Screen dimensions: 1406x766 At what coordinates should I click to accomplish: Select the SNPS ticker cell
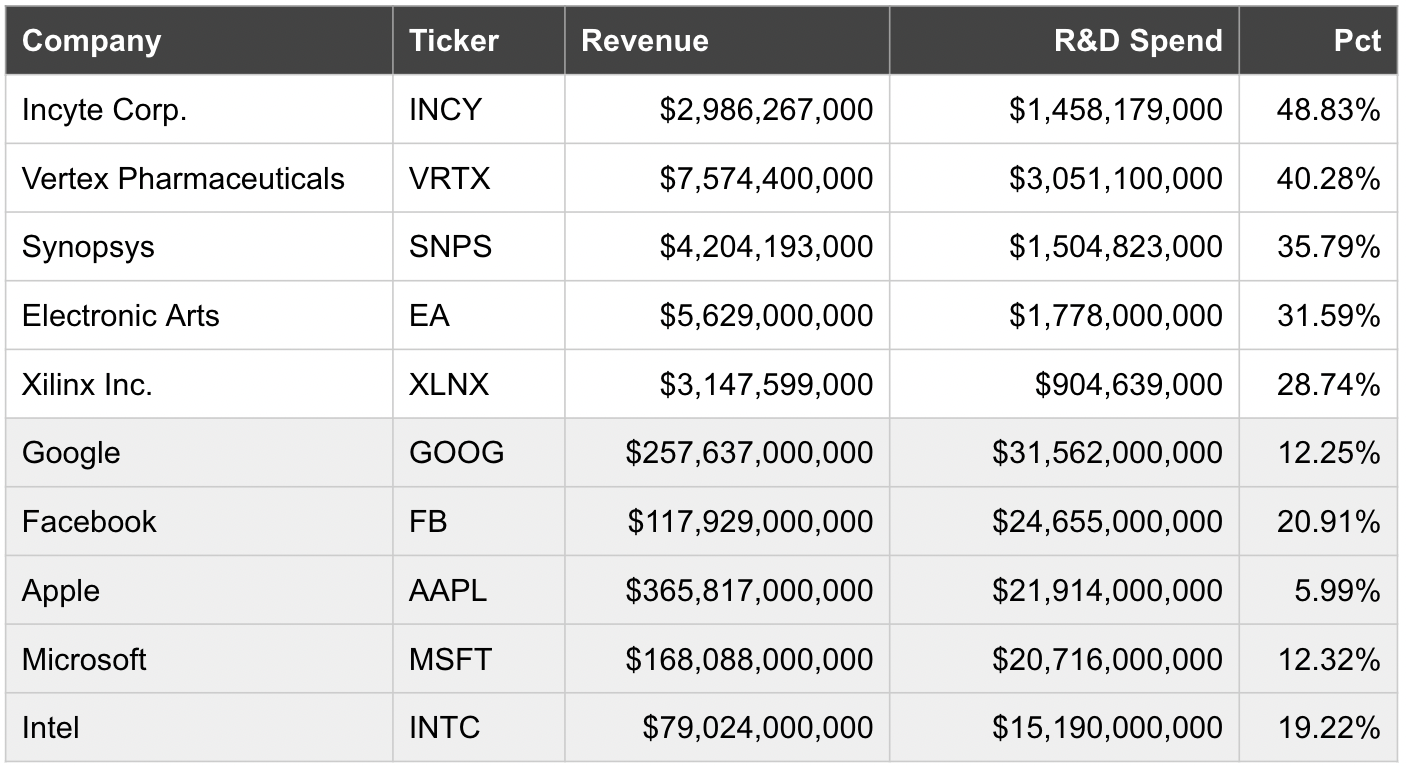450,246
